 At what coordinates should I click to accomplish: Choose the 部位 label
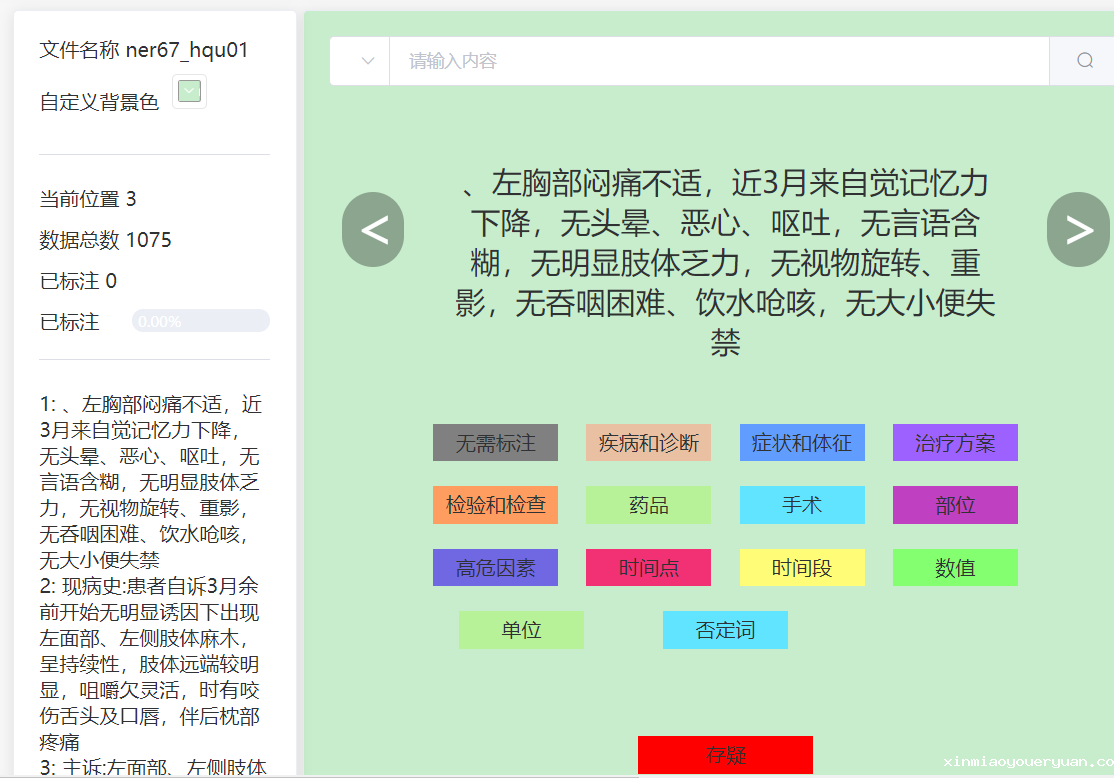pos(955,505)
